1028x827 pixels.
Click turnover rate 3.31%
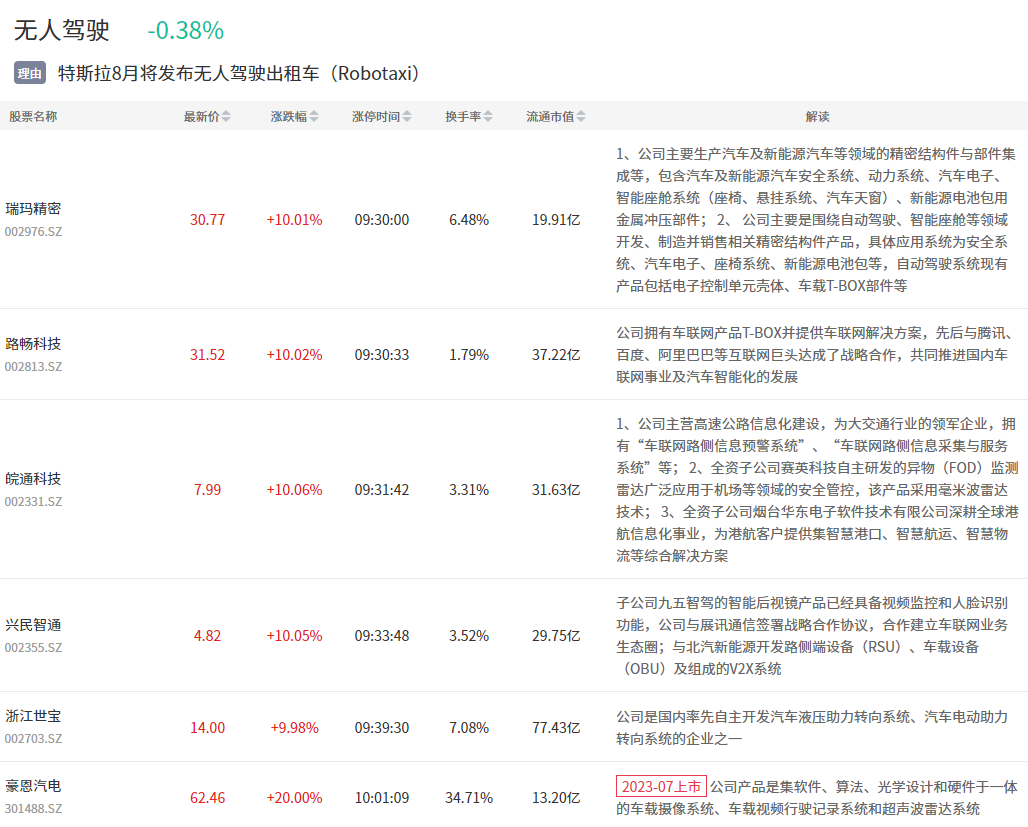[469, 490]
